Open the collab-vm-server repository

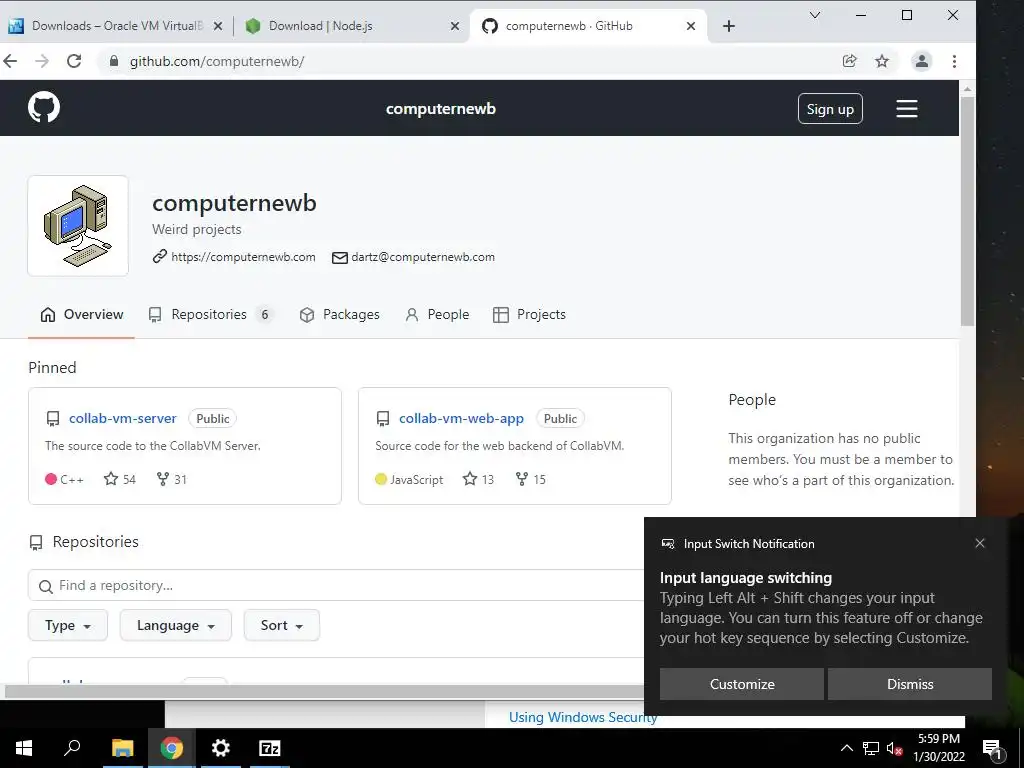(x=123, y=419)
